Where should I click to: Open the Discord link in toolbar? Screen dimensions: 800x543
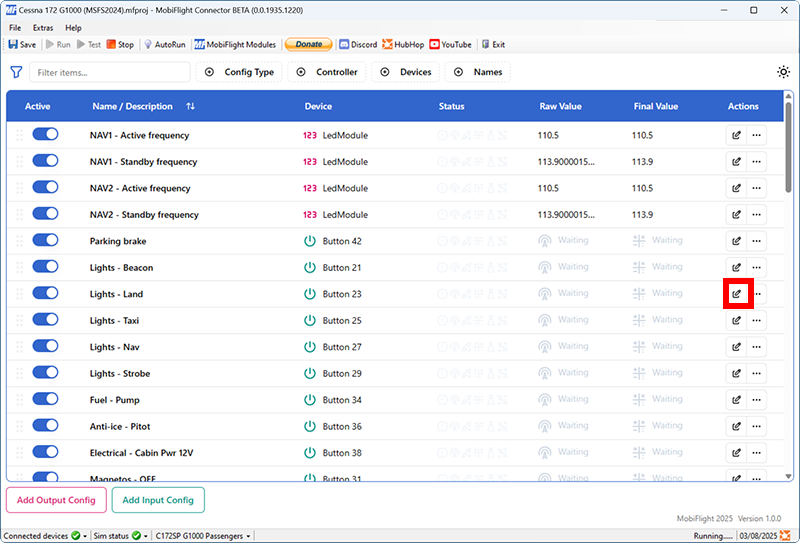(x=358, y=44)
